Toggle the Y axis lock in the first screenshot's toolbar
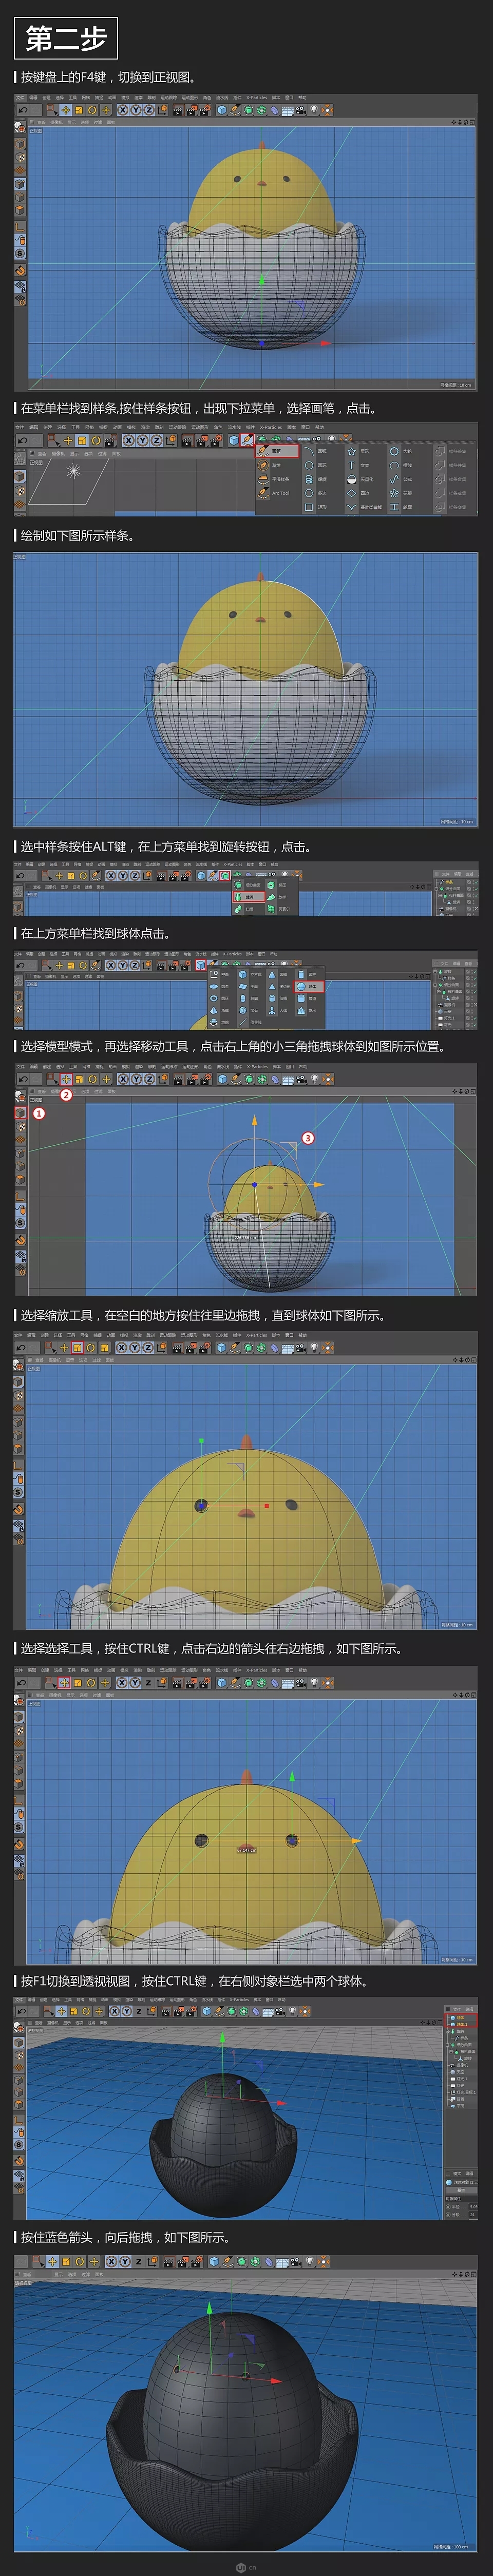493x2576 pixels. click(136, 110)
